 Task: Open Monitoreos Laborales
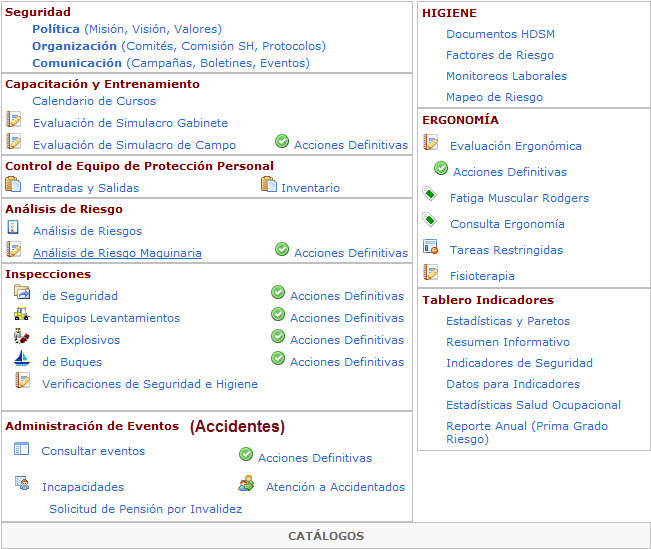507,76
